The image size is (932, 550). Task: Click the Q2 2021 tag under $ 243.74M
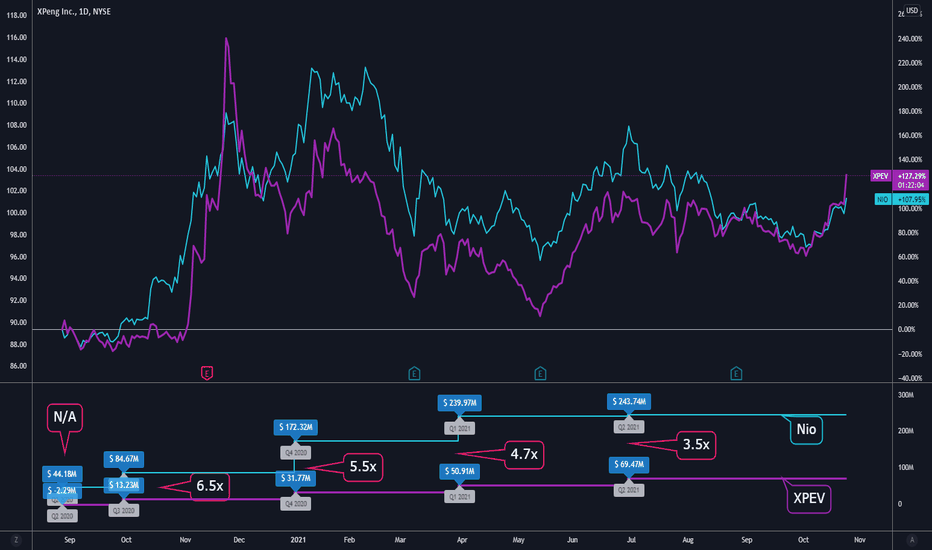(629, 427)
